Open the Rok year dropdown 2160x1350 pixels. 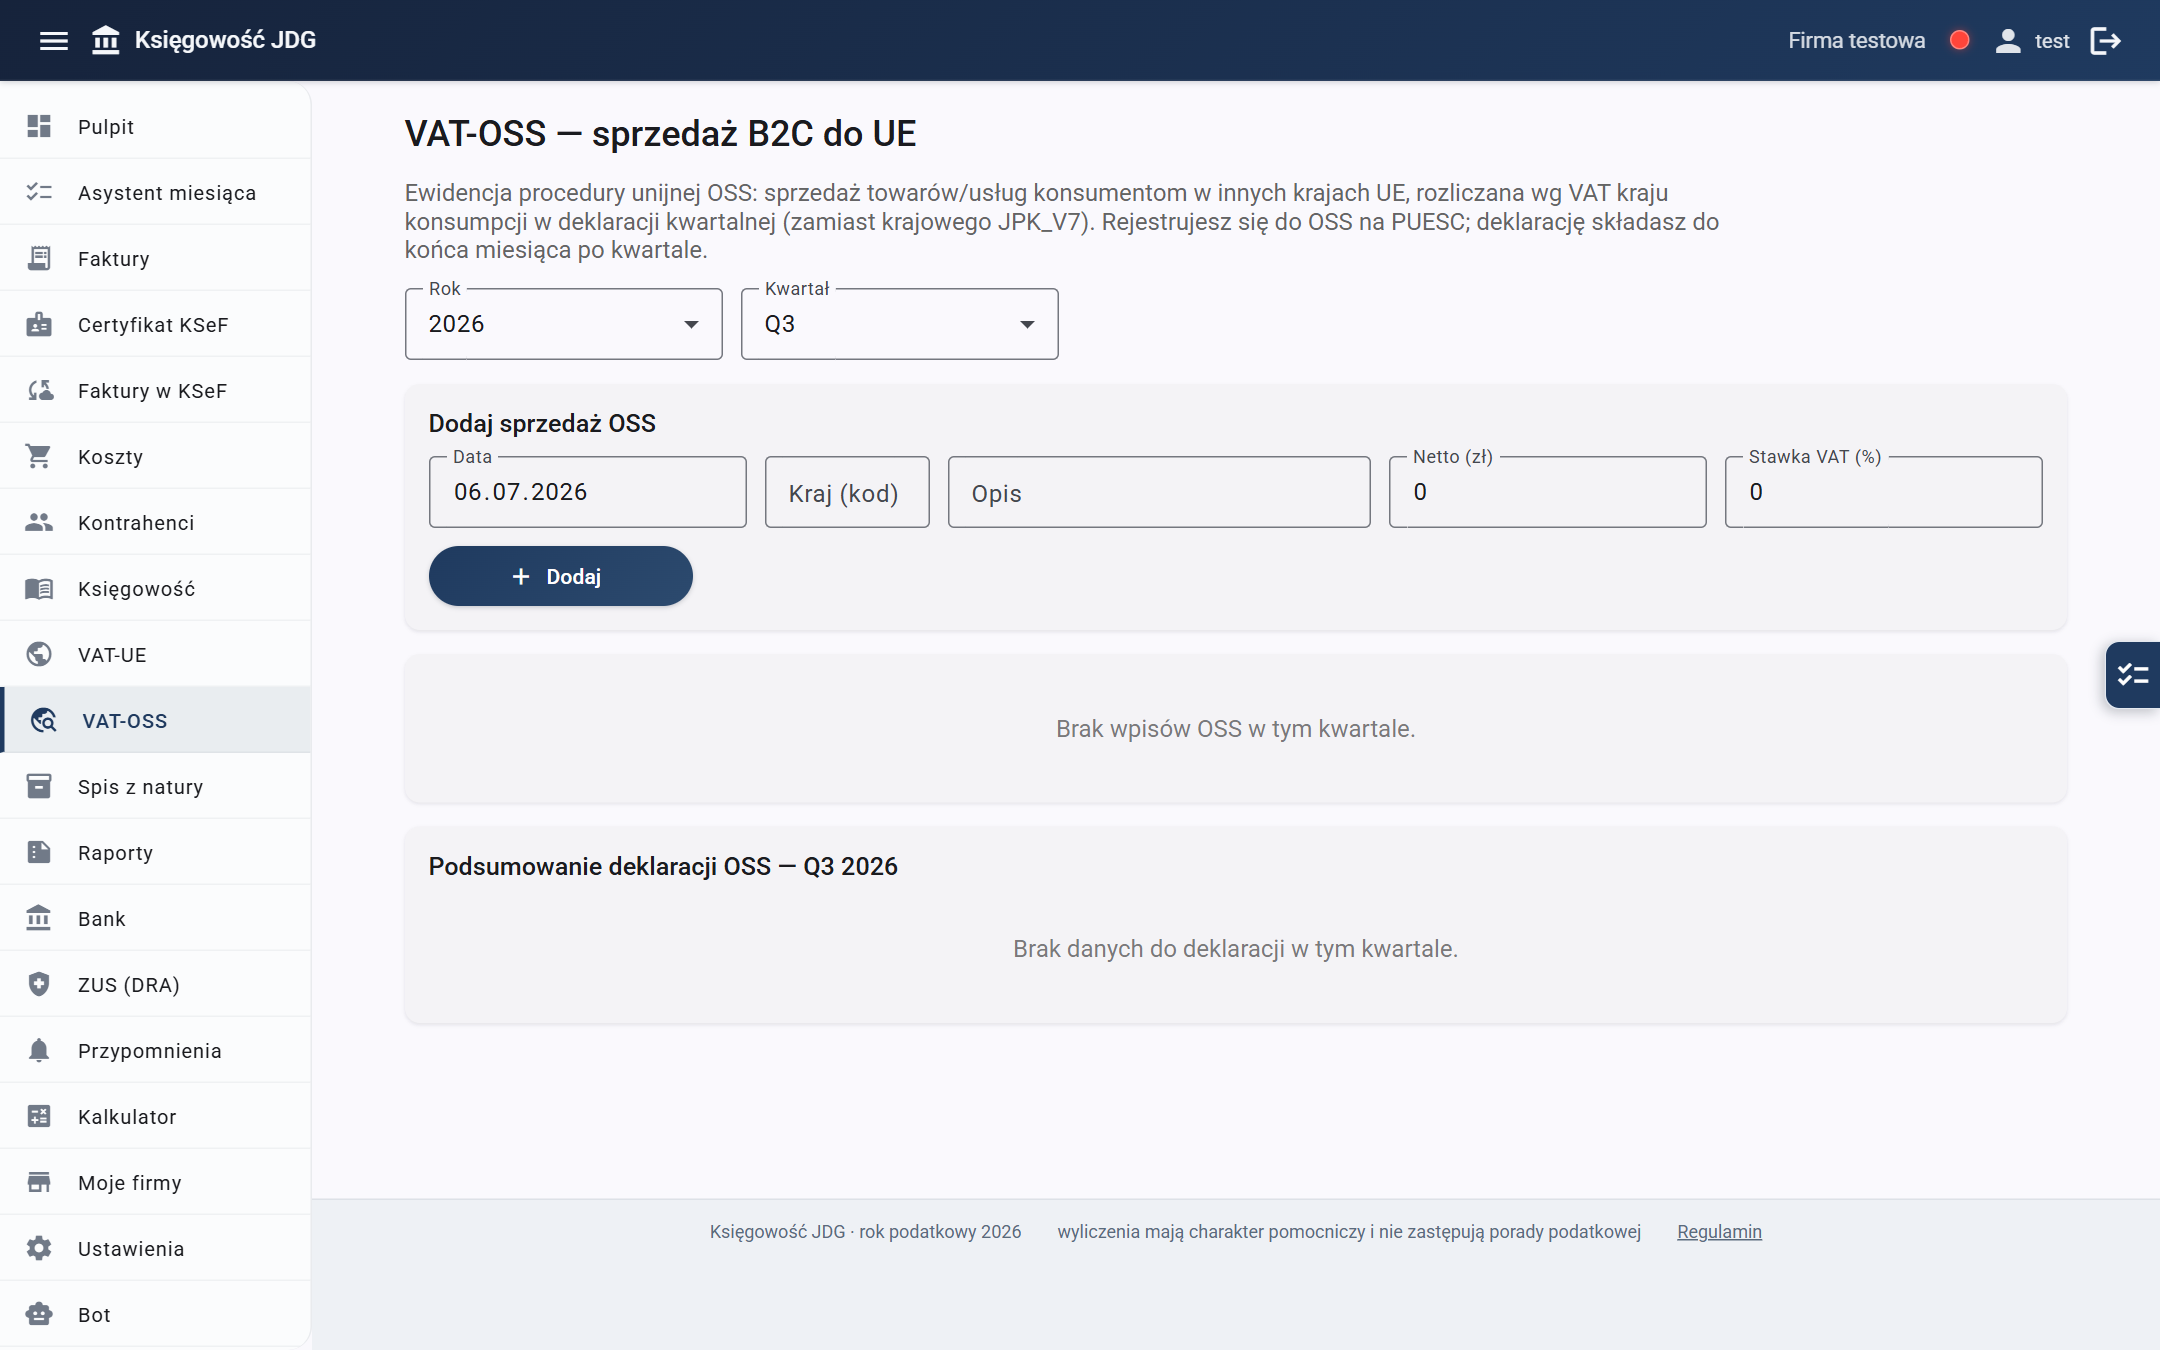pos(563,324)
